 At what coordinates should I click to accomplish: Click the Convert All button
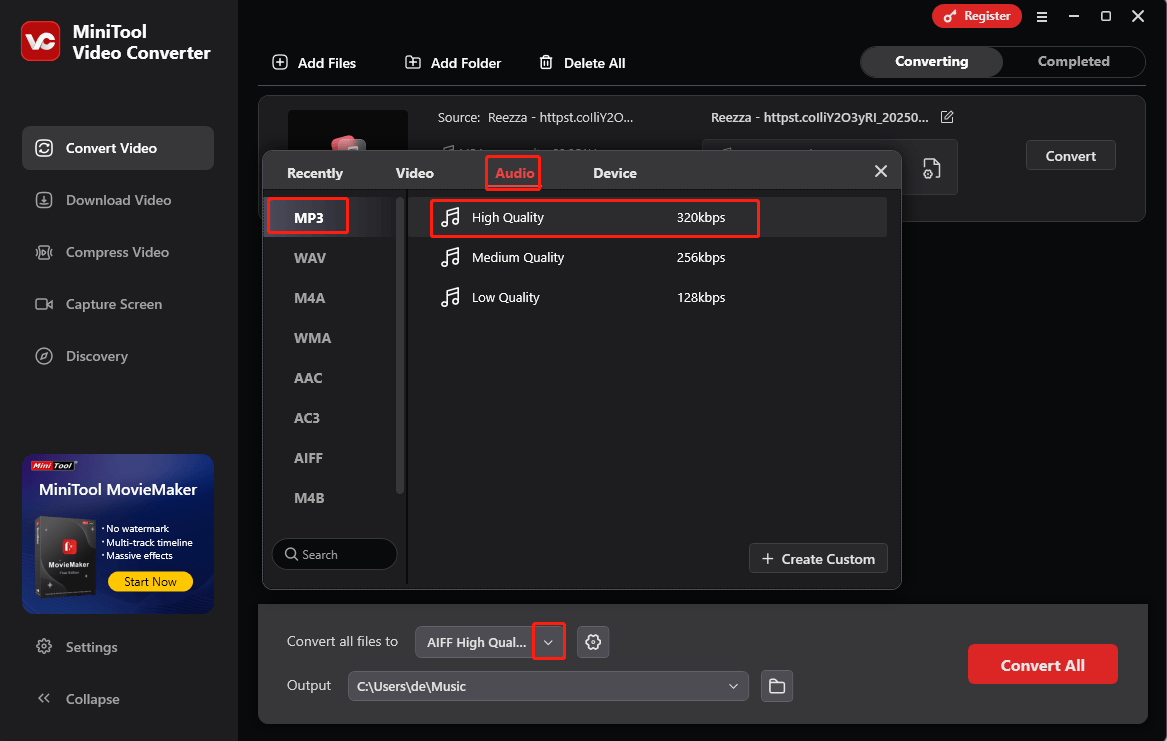pyautogui.click(x=1042, y=664)
